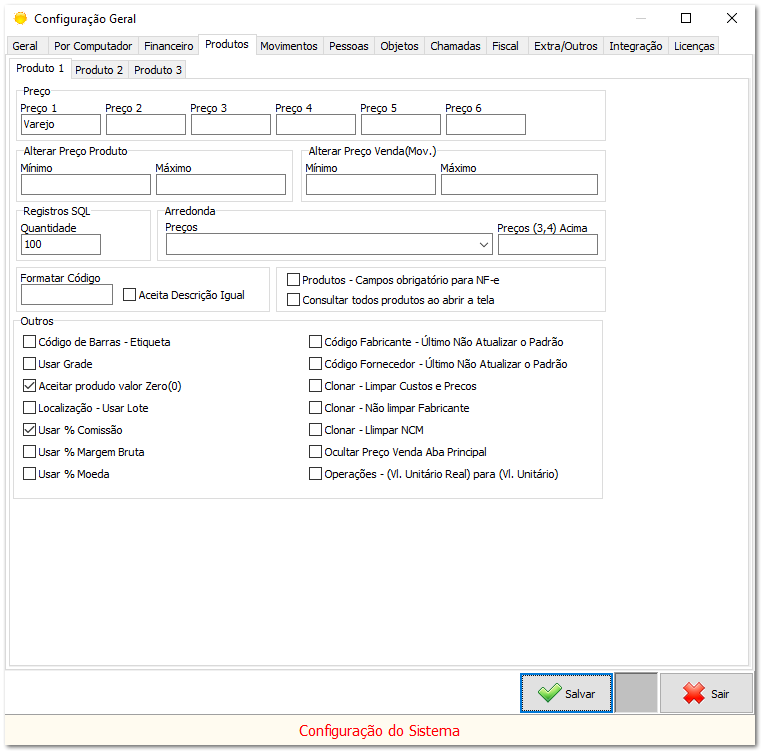Go to the Movimentos tab
764x754 pixels.
(x=289, y=46)
